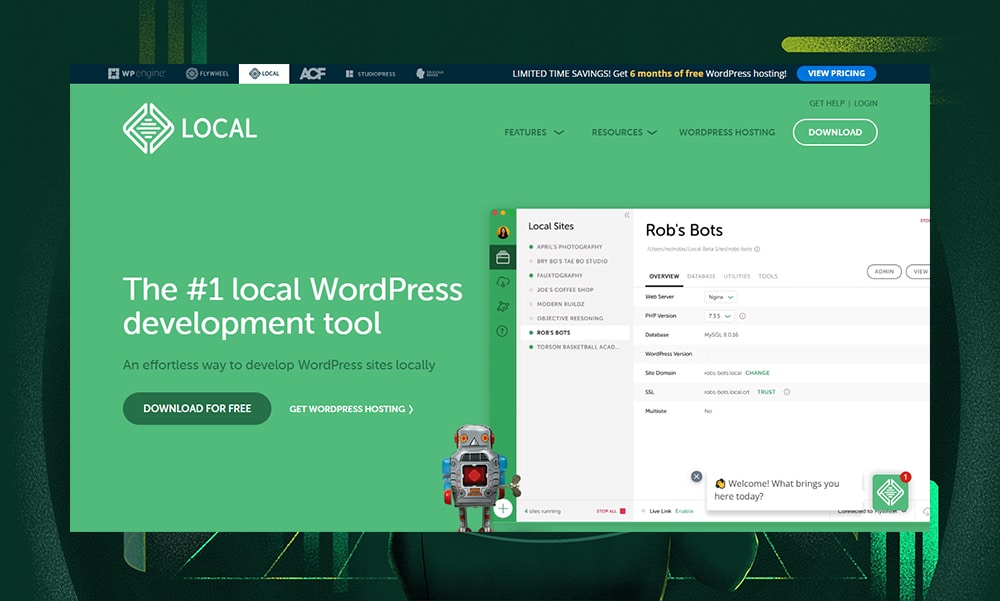This screenshot has width=1000, height=601.
Task: Expand the Resources dropdown menu
Action: (x=624, y=131)
